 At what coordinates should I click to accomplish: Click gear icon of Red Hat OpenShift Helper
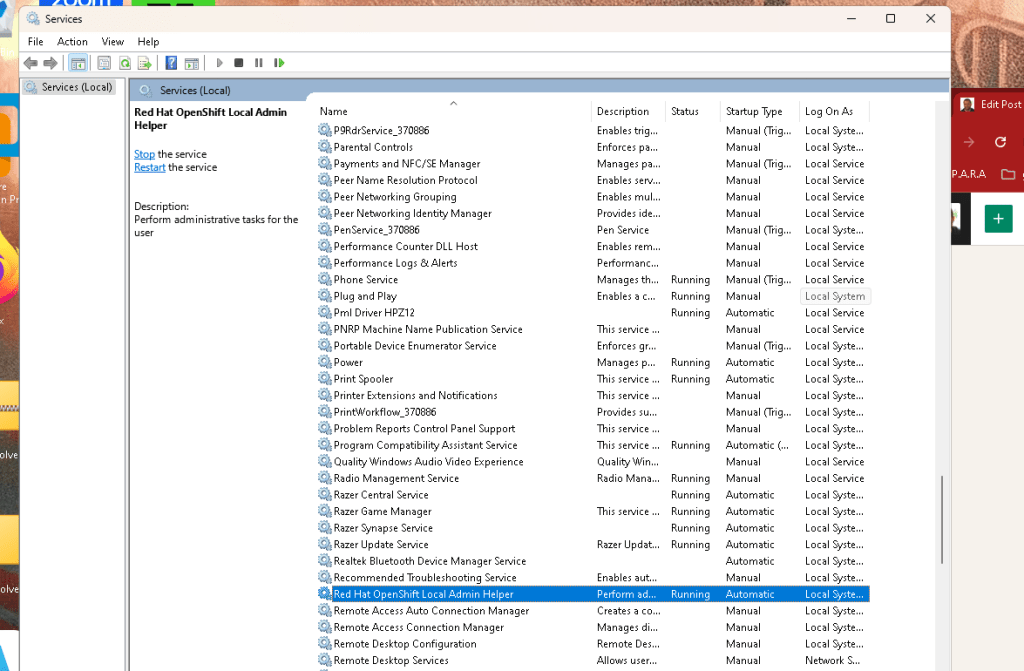(x=325, y=594)
